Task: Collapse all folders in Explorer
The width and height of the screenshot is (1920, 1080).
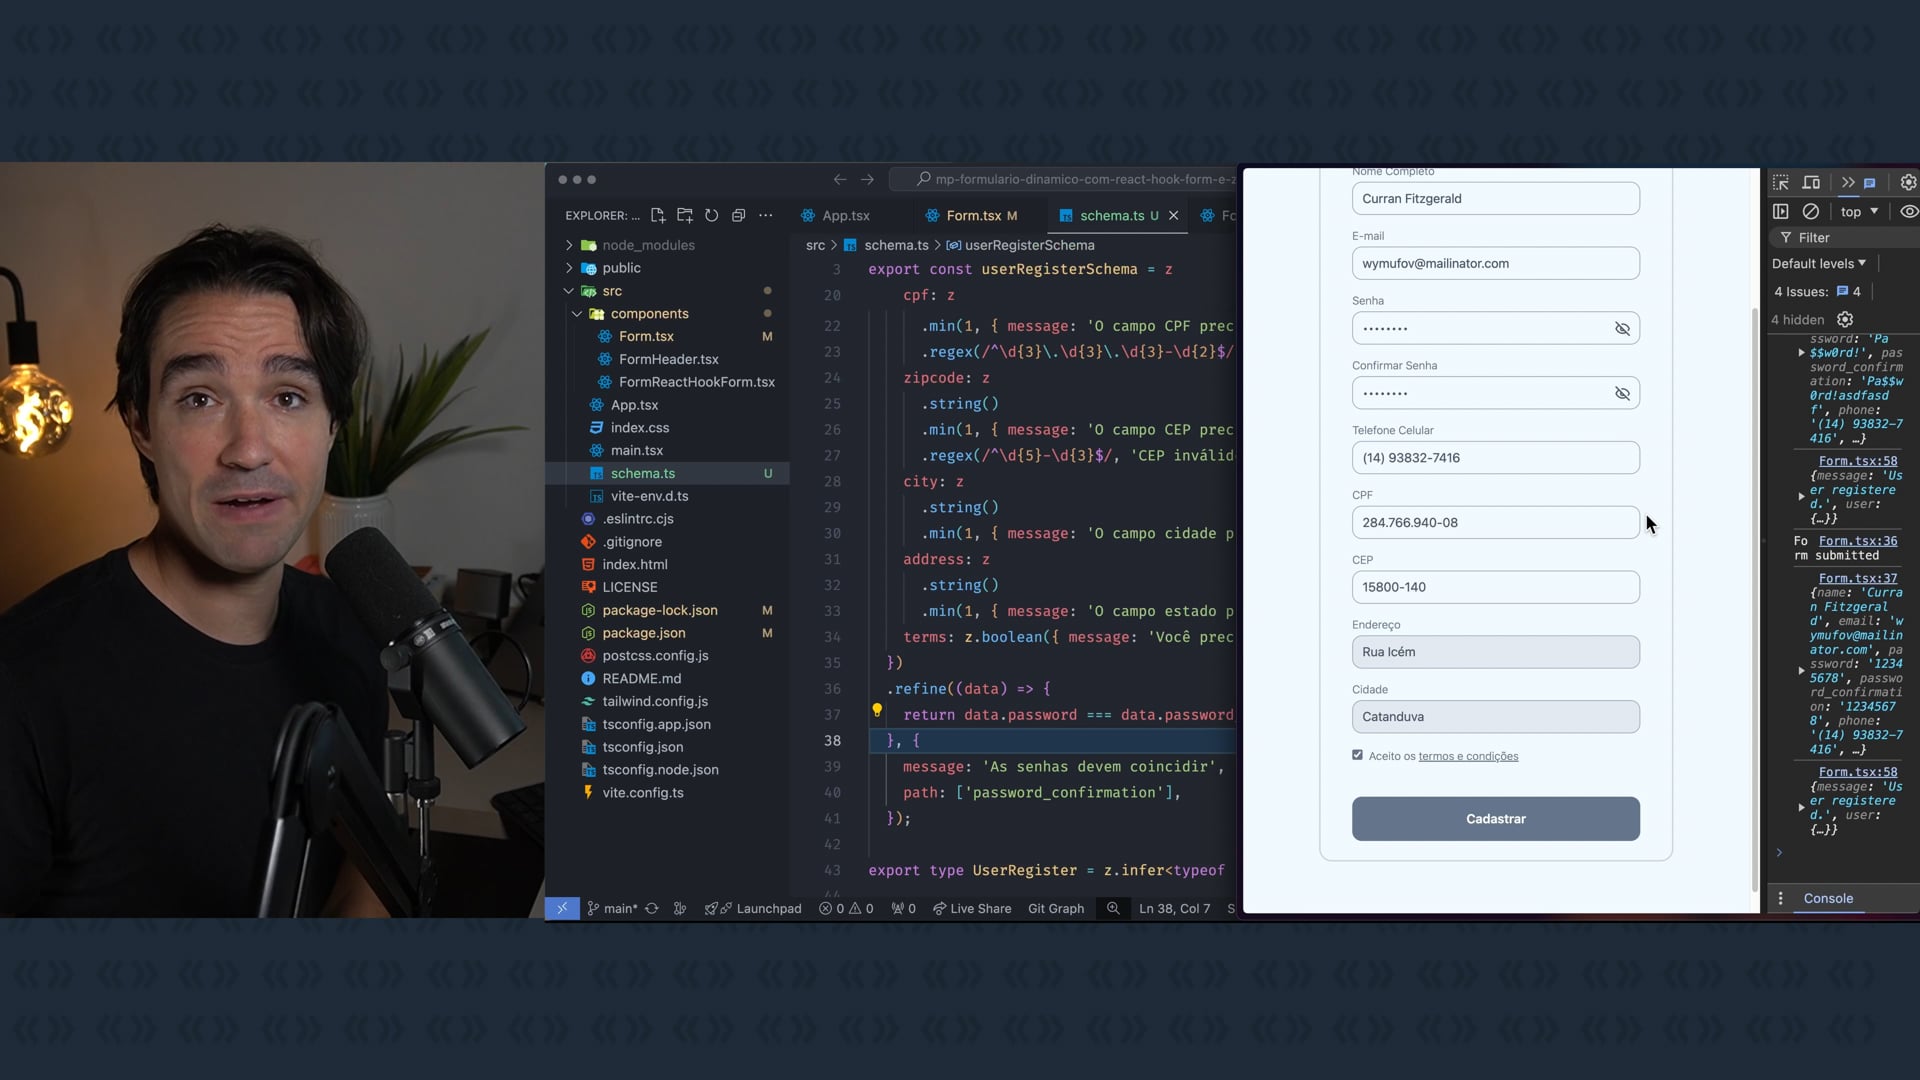Action: tap(738, 215)
